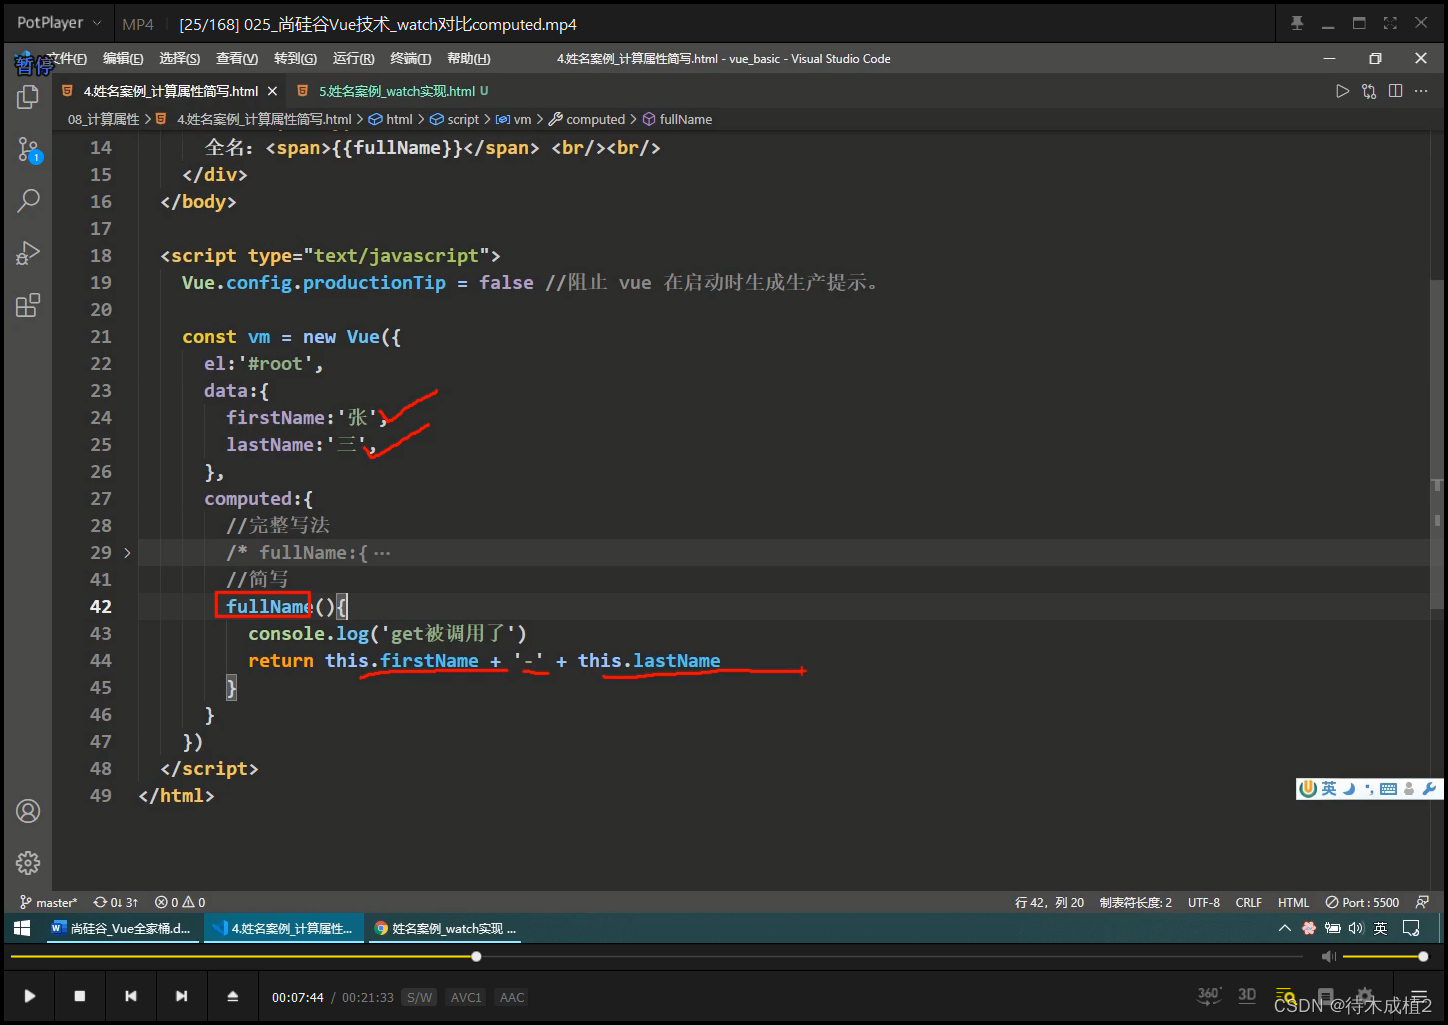Open the Extensions view icon
This screenshot has width=1448, height=1025.
click(x=28, y=305)
